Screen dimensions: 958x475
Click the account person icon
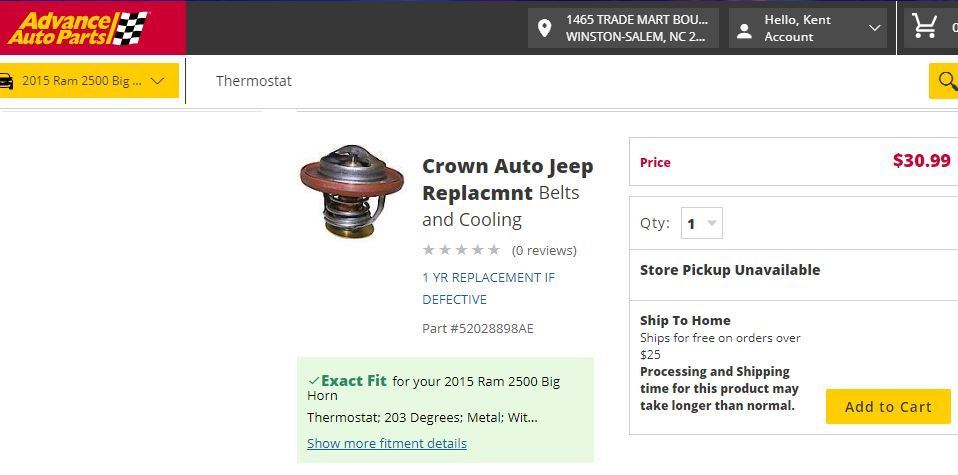pos(744,29)
